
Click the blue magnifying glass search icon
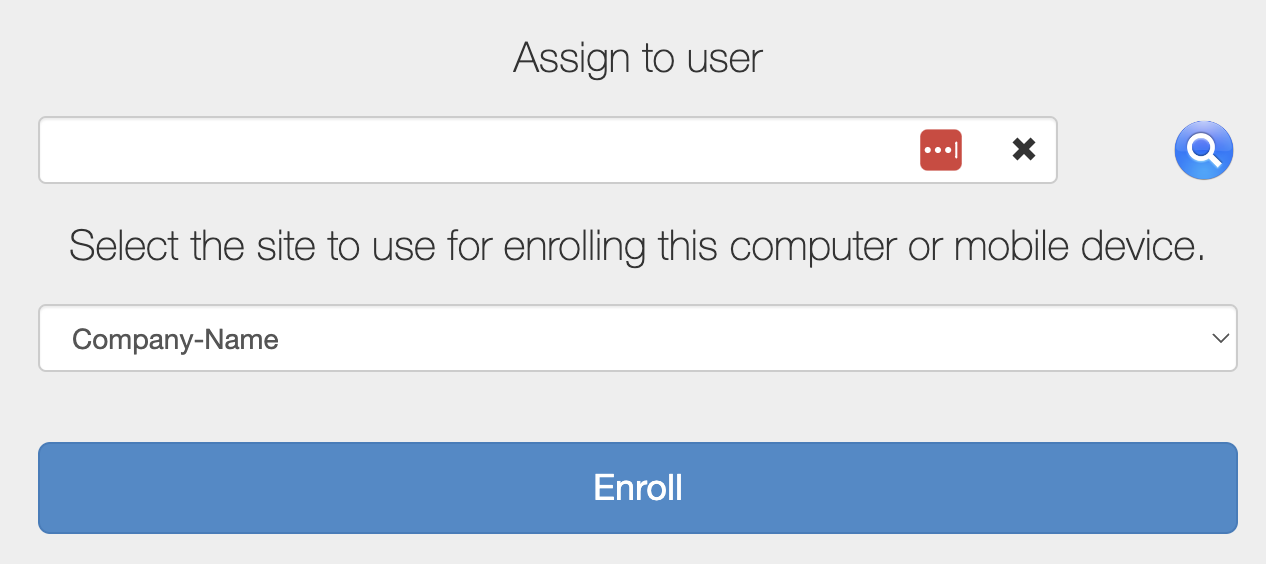[1203, 151]
